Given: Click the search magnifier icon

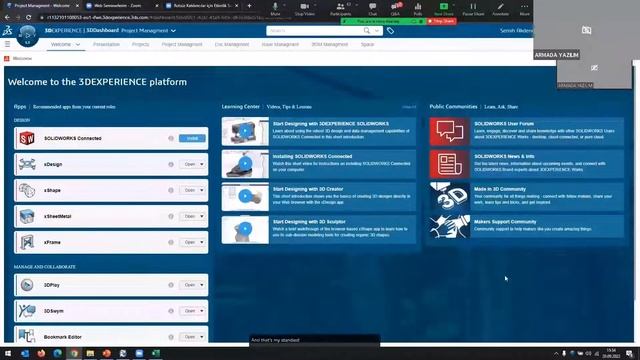Looking at the screenshot, I should point(367,31).
